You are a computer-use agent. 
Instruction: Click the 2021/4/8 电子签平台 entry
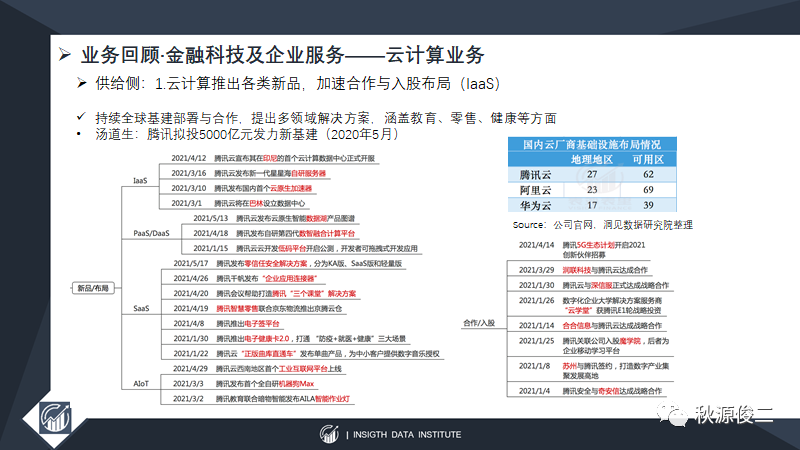coord(226,324)
